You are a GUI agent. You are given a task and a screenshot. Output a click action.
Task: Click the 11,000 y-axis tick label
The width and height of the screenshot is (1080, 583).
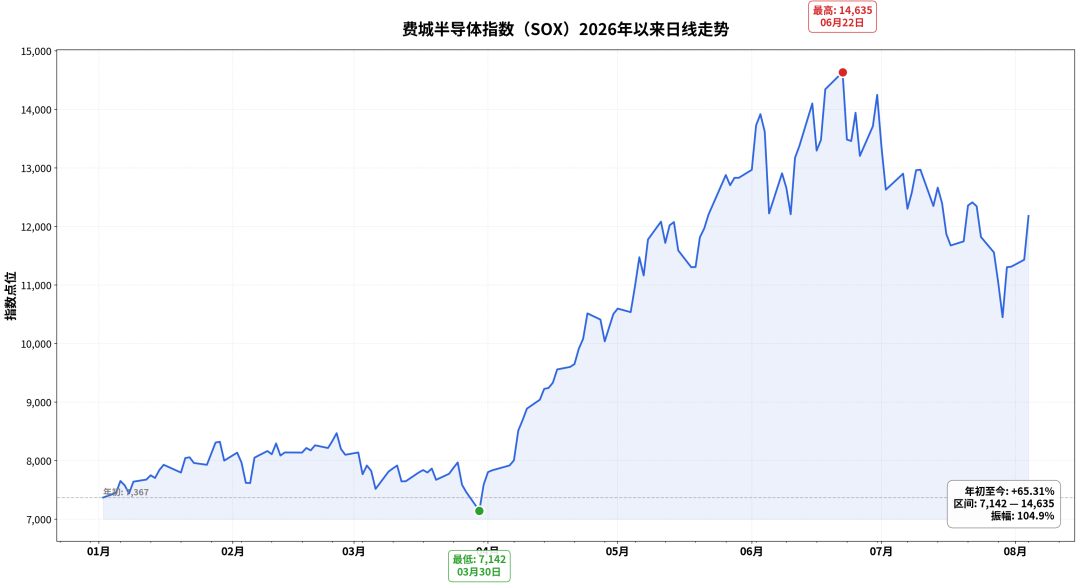[37, 286]
